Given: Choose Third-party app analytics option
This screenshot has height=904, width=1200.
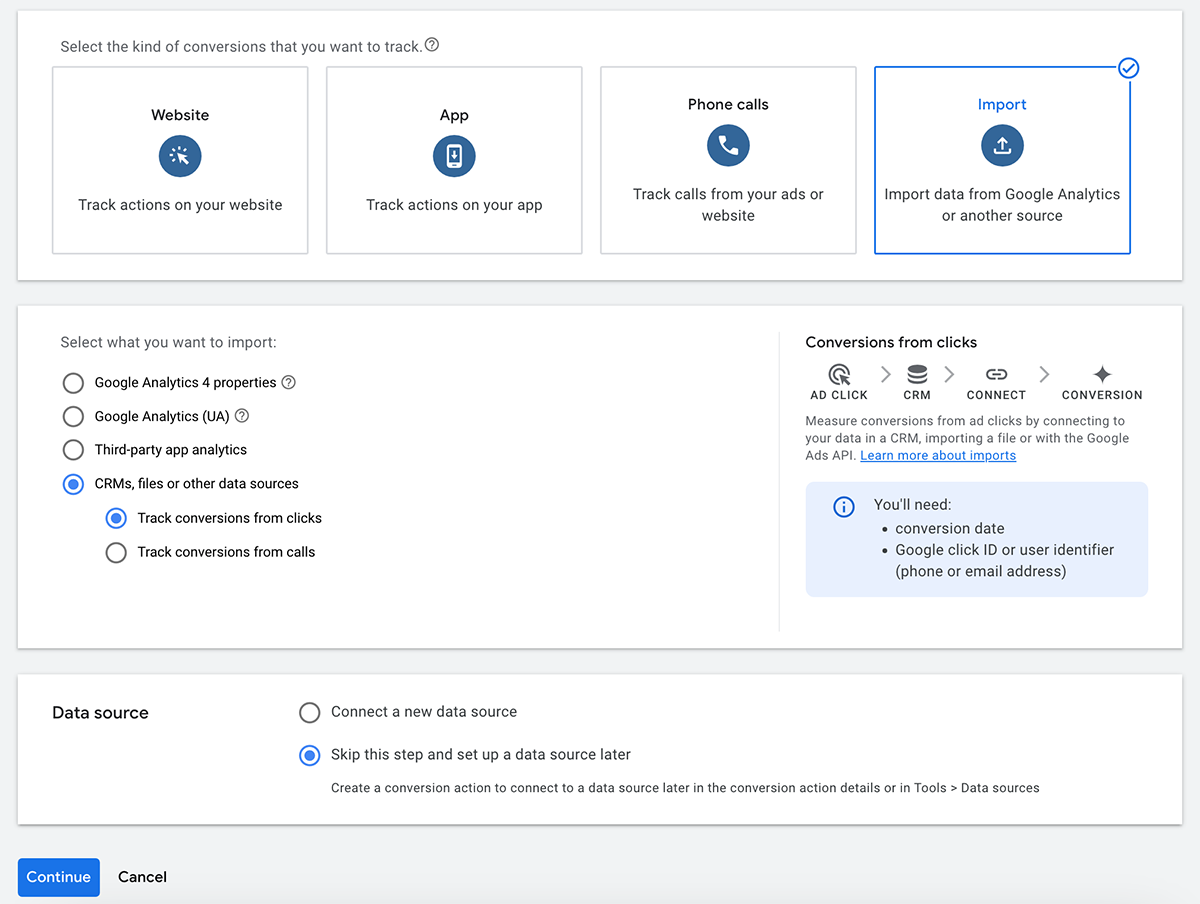Looking at the screenshot, I should pyautogui.click(x=73, y=450).
